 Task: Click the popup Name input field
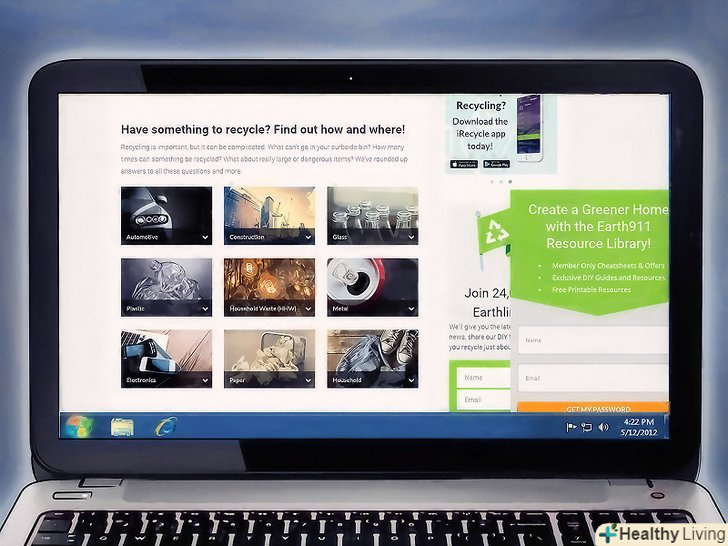593,340
